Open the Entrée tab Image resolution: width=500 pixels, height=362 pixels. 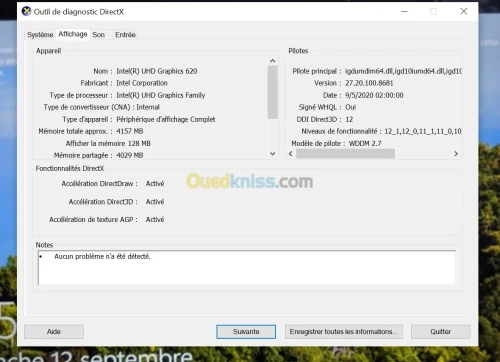tap(125, 35)
